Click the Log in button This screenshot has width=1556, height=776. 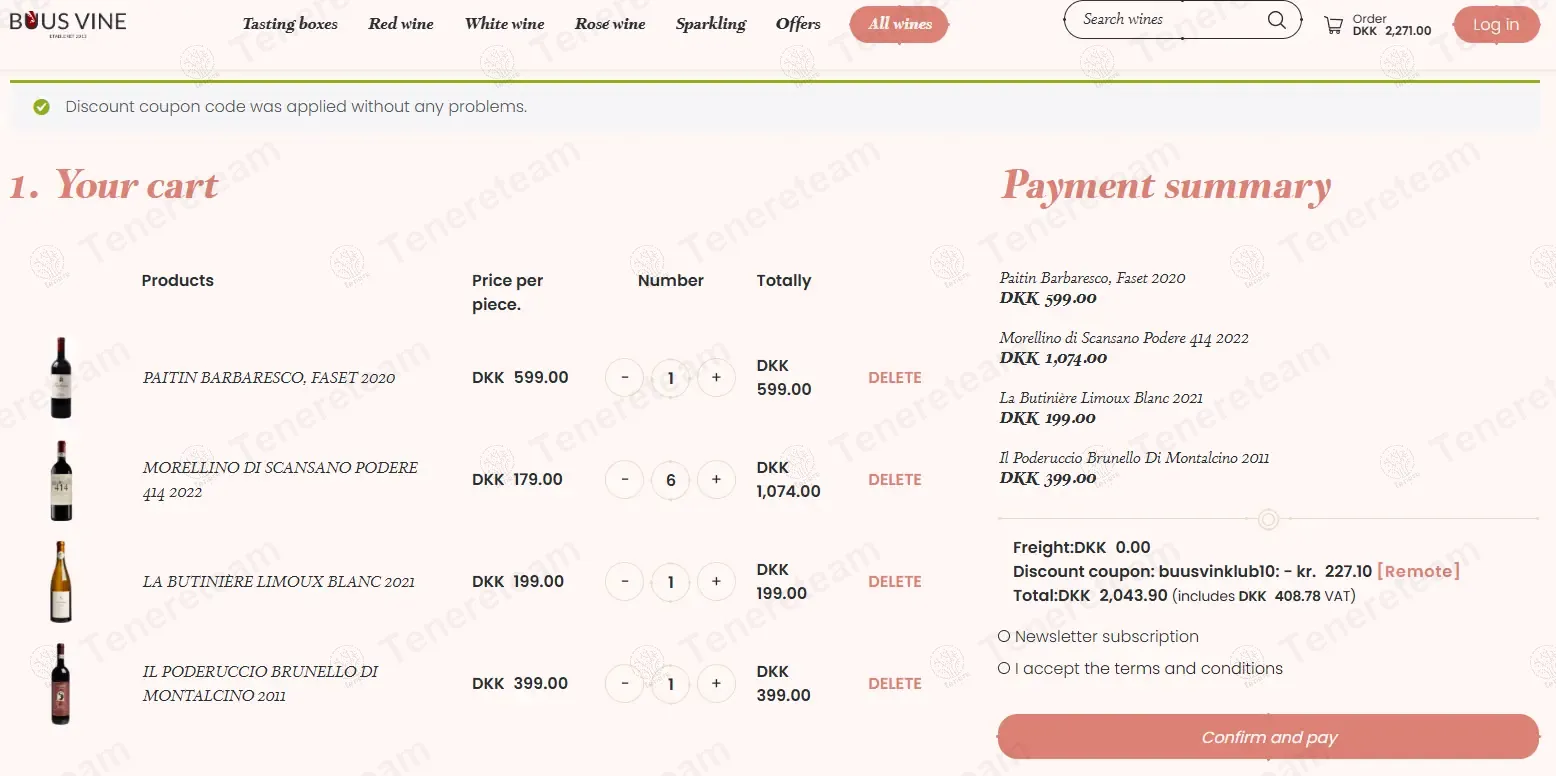click(1496, 25)
